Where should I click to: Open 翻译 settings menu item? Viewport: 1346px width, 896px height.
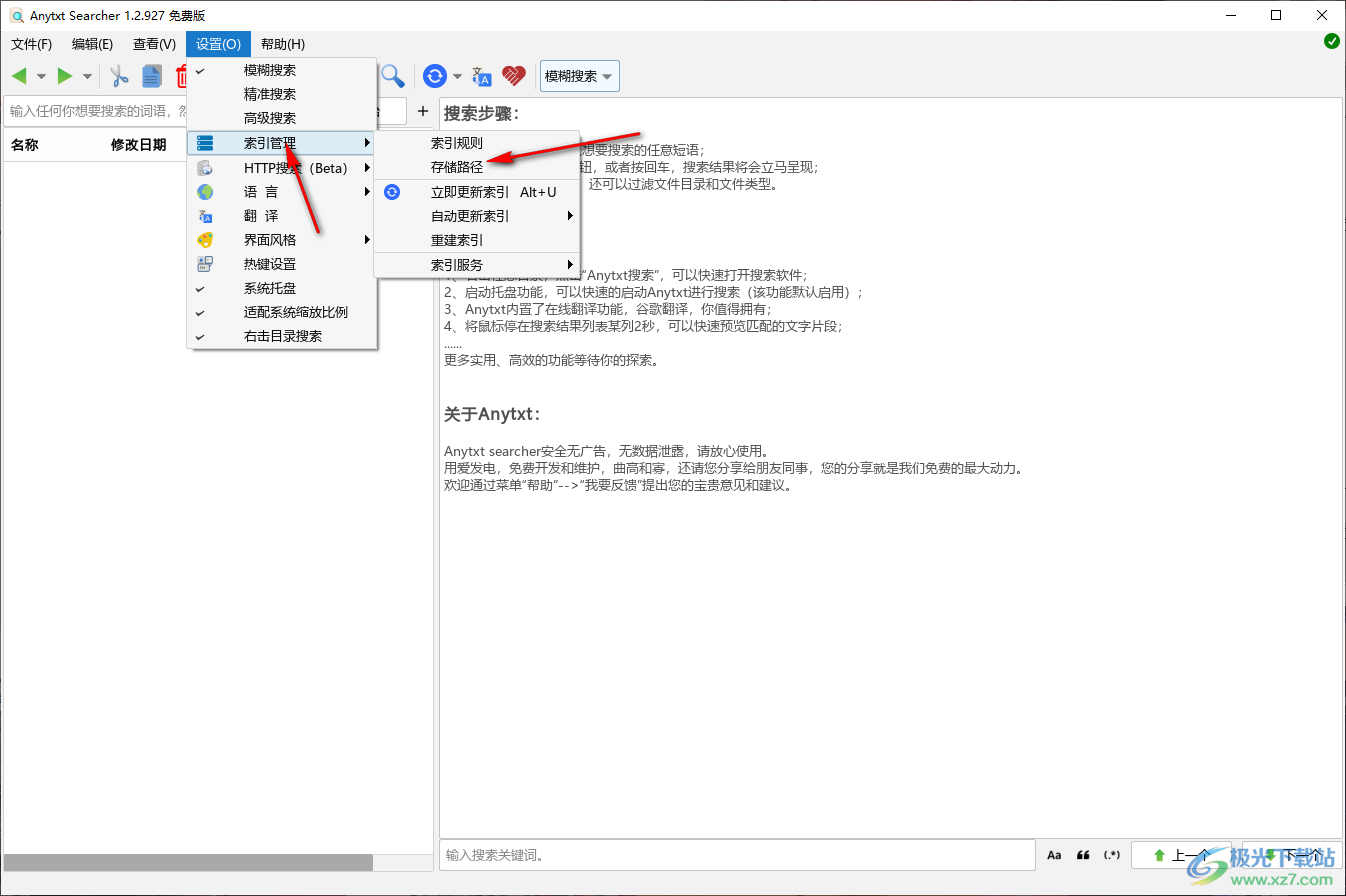click(282, 216)
